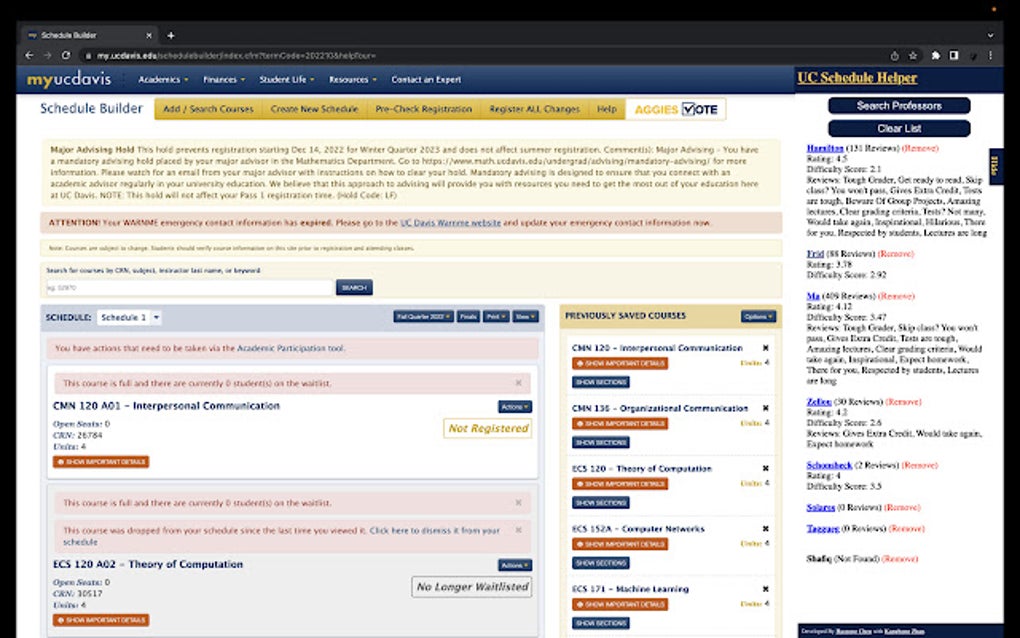Show Sections for ECS 171 Machine Learning
Viewport: 1020px width, 638px height.
click(x=601, y=623)
